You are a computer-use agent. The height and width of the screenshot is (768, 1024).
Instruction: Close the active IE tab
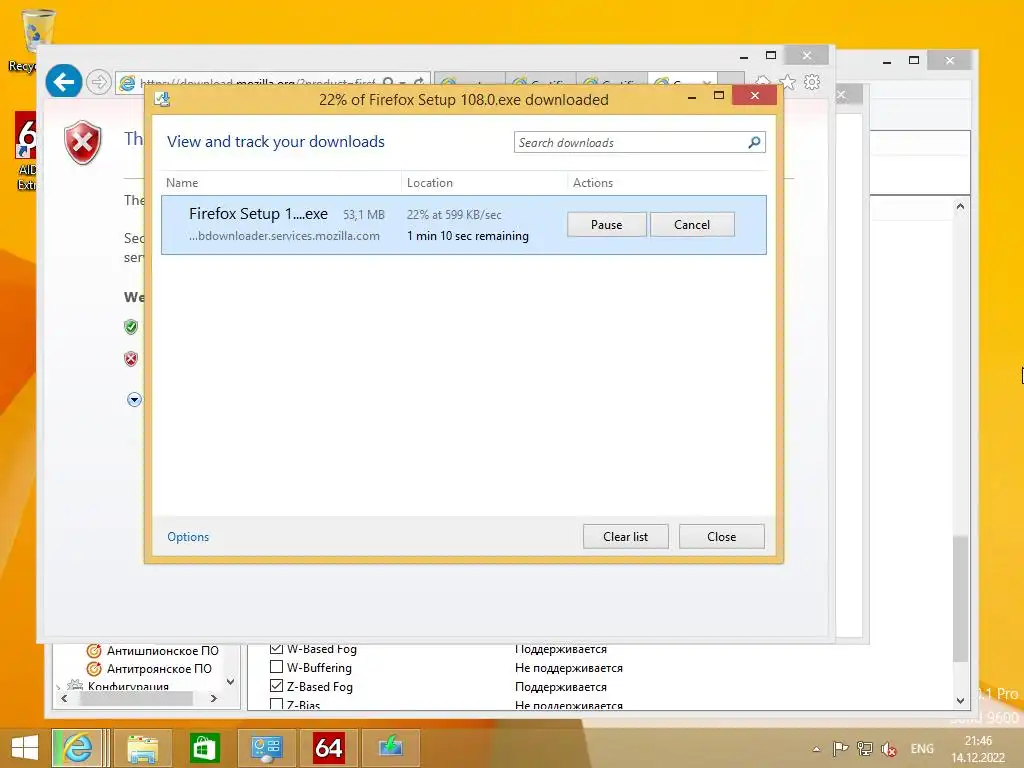[707, 83]
